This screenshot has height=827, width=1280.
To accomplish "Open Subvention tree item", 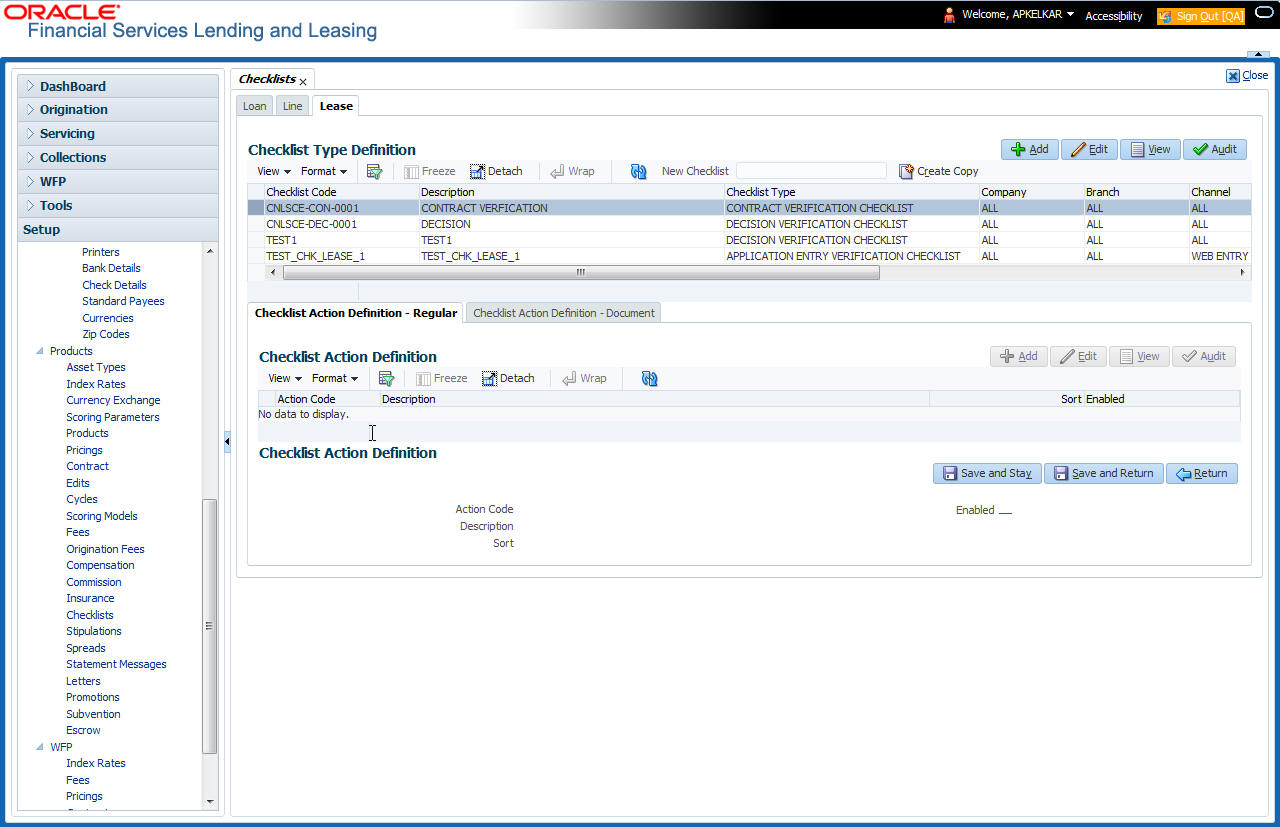I will pyautogui.click(x=93, y=714).
